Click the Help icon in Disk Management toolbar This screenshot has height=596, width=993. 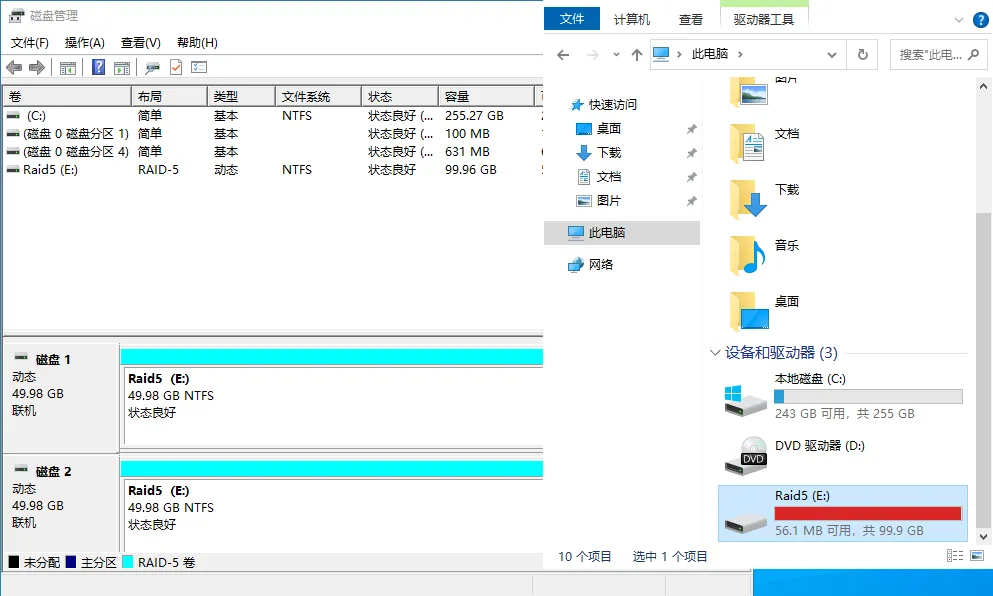pyautogui.click(x=98, y=68)
